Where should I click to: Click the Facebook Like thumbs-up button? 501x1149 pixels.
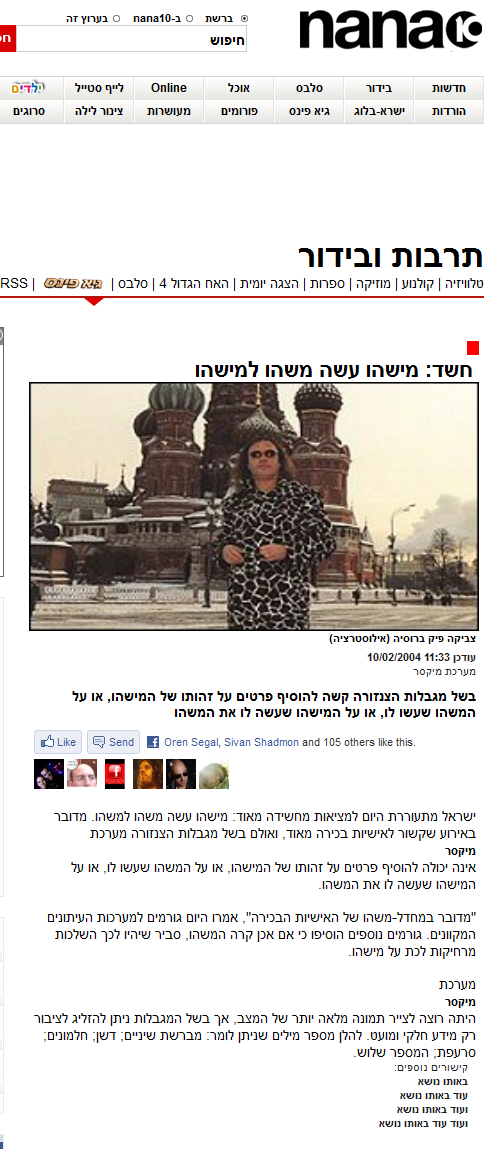(x=58, y=742)
